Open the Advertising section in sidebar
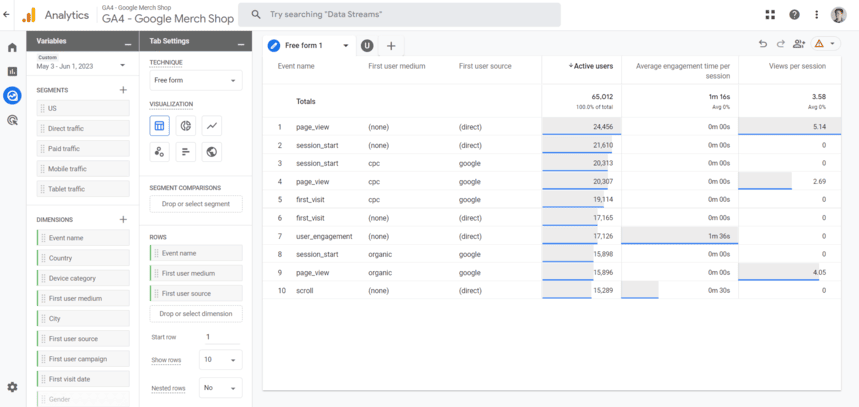This screenshot has width=859, height=407. click(x=12, y=120)
